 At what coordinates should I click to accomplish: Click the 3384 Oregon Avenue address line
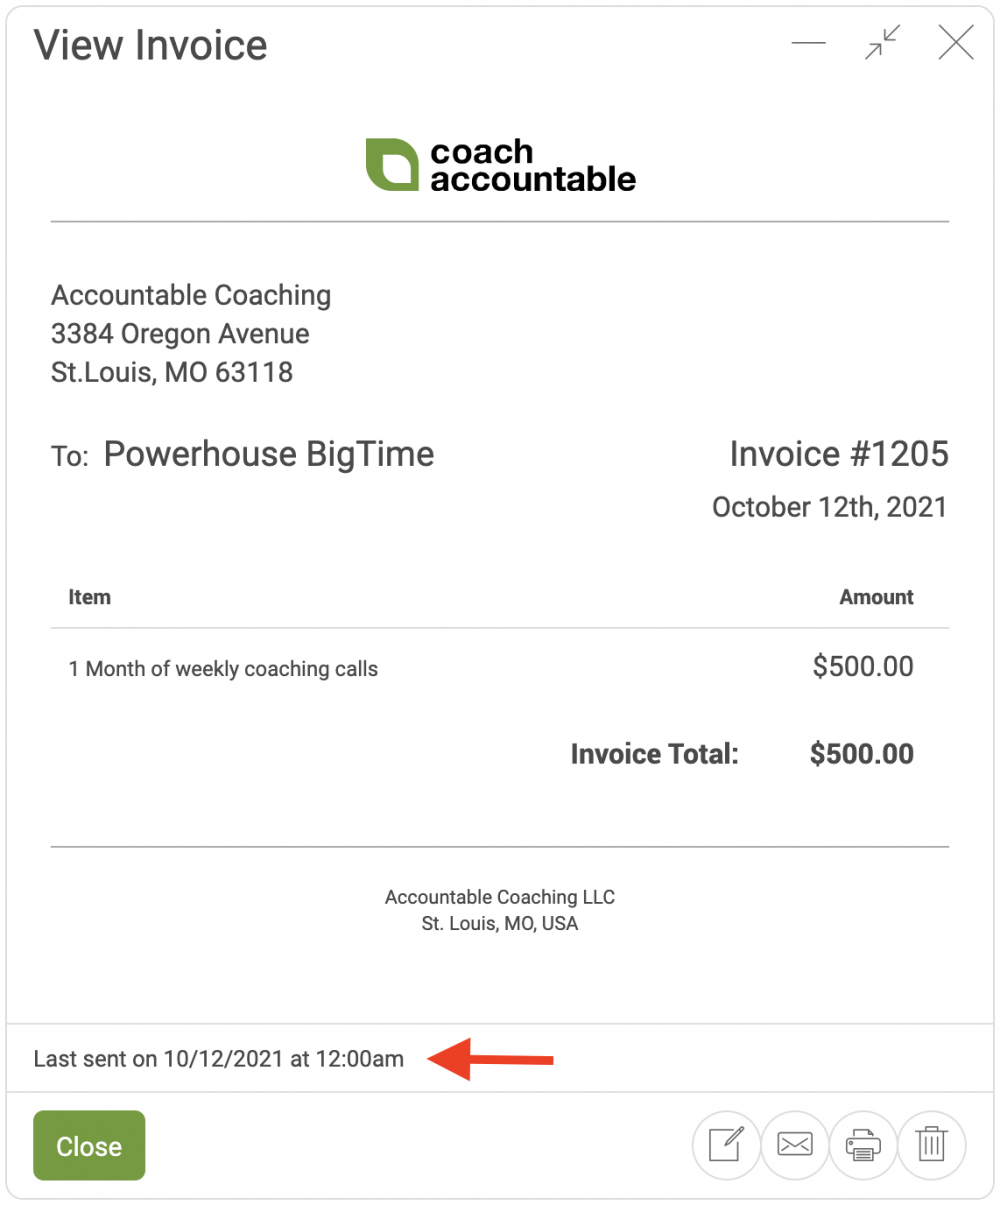click(x=180, y=334)
